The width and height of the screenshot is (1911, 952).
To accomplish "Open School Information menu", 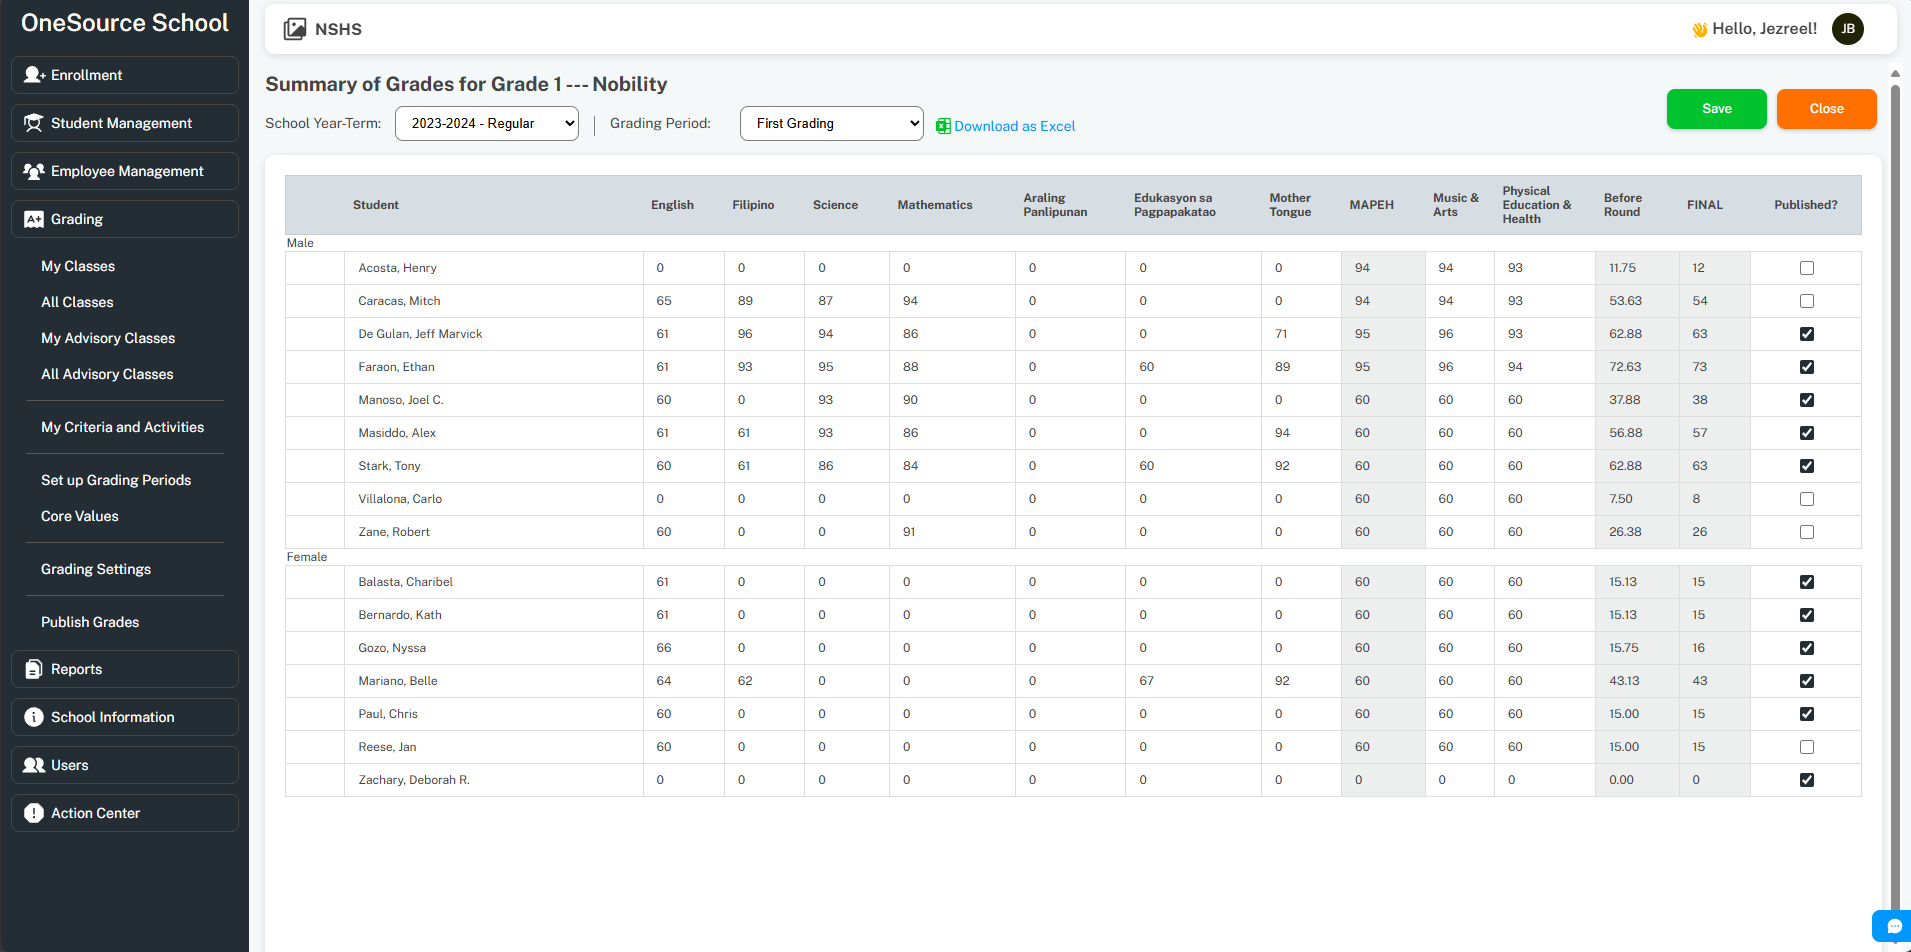I will 125,717.
